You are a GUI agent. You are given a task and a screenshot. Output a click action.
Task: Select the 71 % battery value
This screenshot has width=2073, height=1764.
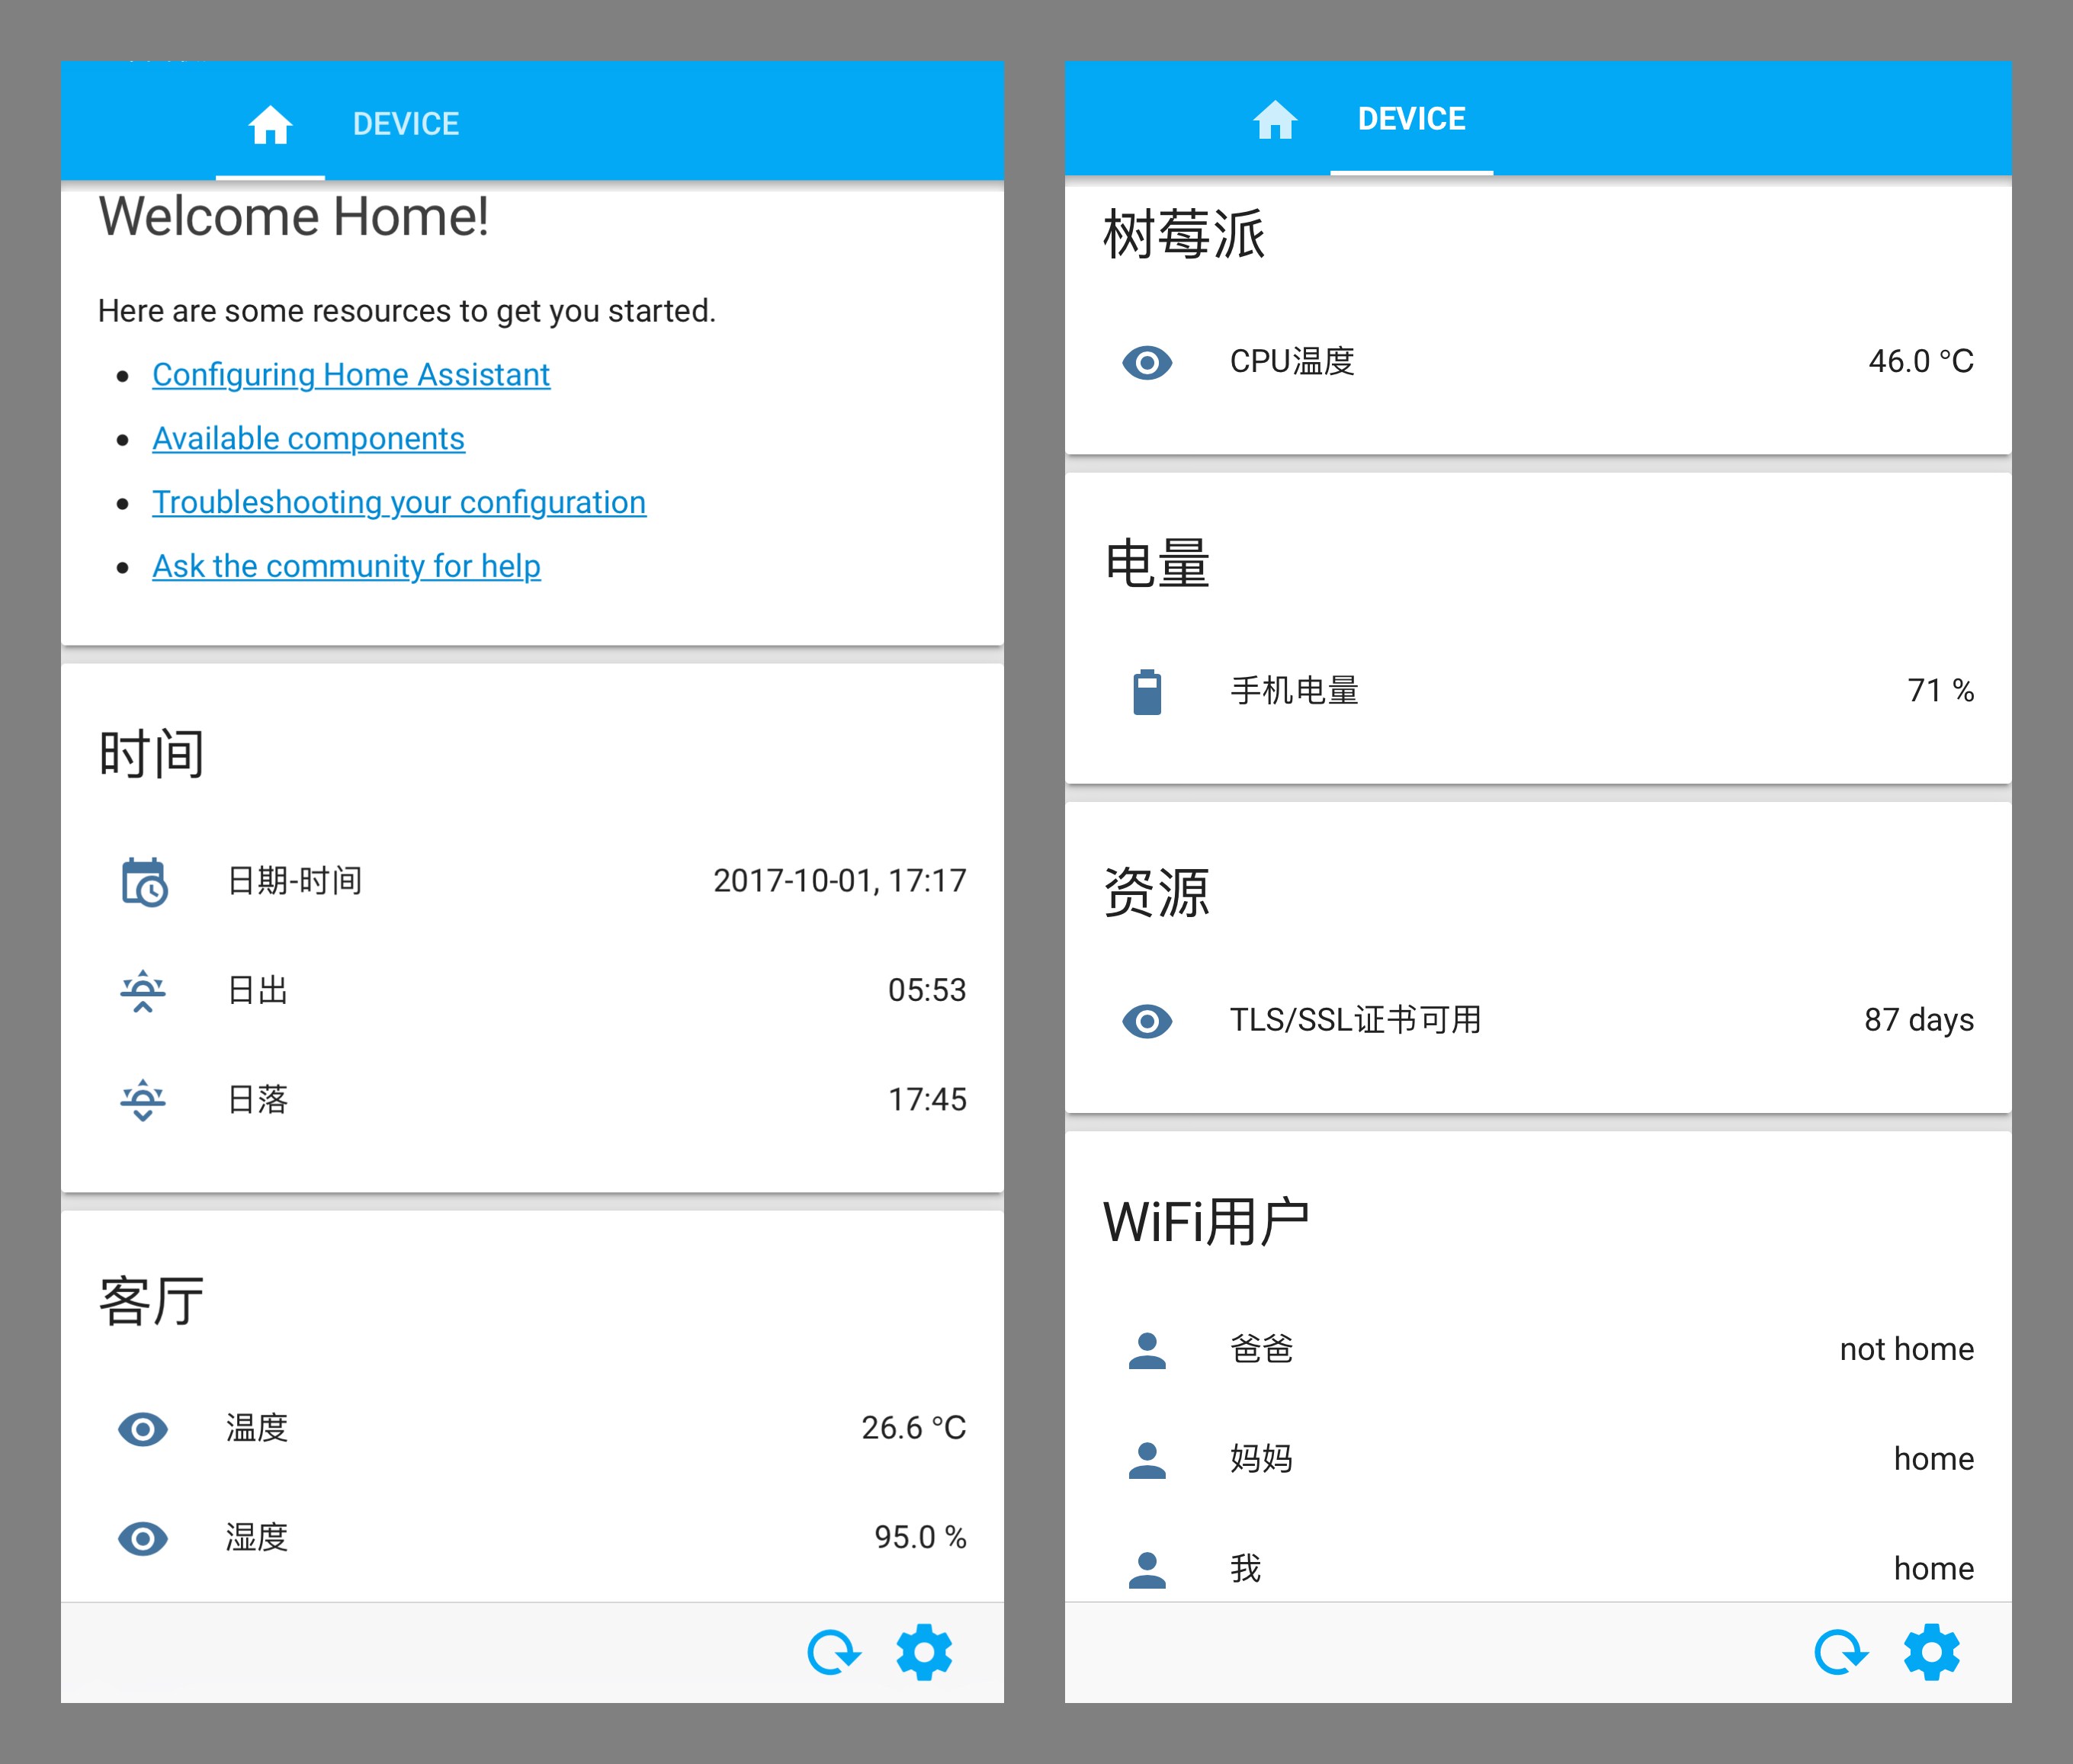coord(1940,691)
